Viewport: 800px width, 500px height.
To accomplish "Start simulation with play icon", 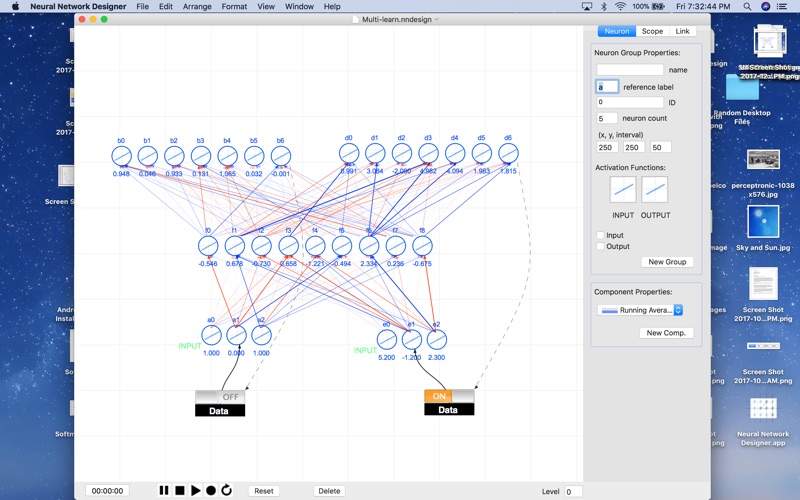I will click(195, 490).
